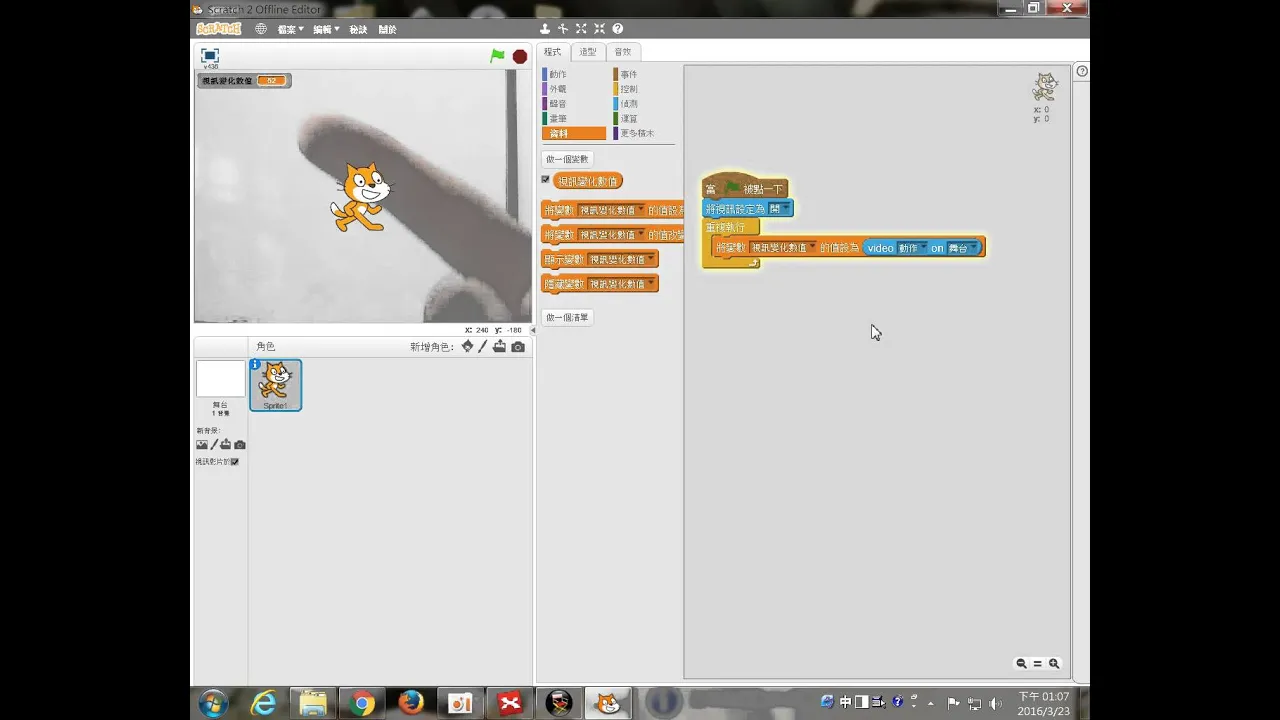Paint a new sprite
1280x720 pixels.
[483, 346]
